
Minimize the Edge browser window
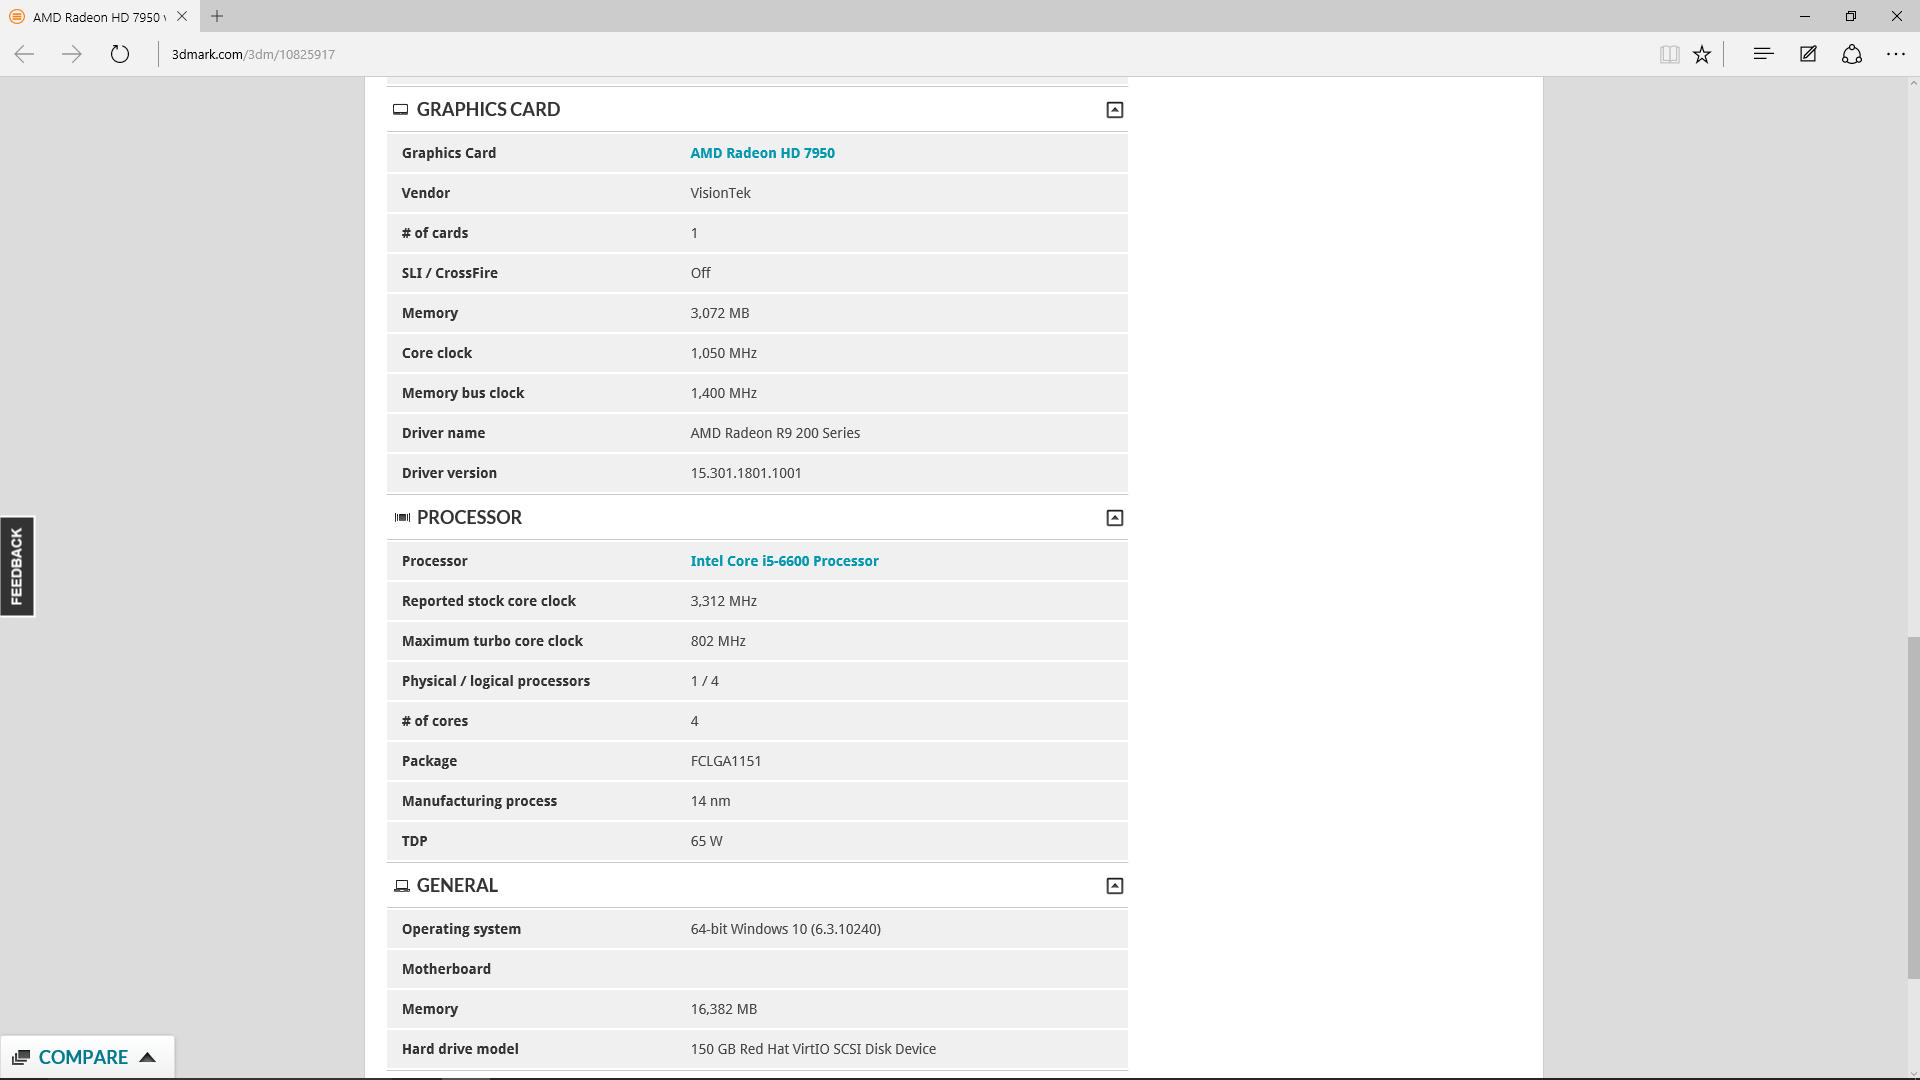tap(1805, 16)
